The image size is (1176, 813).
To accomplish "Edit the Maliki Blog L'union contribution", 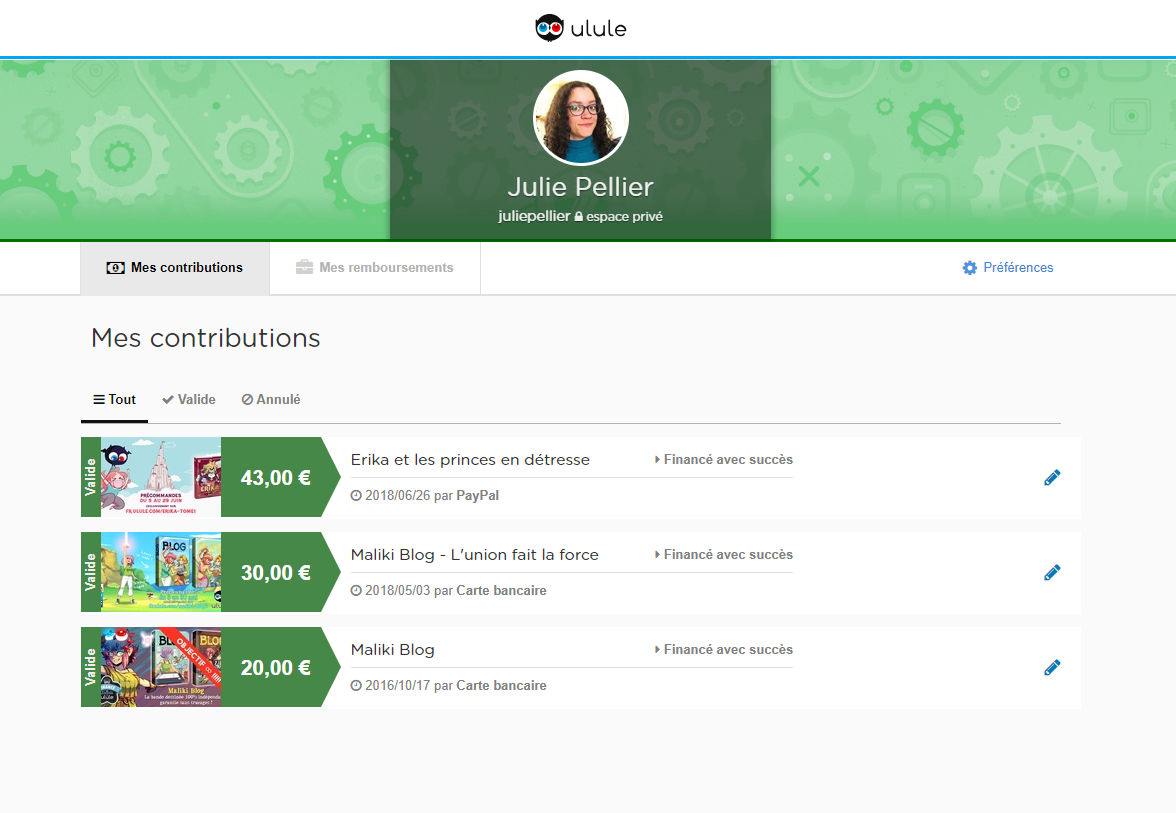I will point(1051,573).
